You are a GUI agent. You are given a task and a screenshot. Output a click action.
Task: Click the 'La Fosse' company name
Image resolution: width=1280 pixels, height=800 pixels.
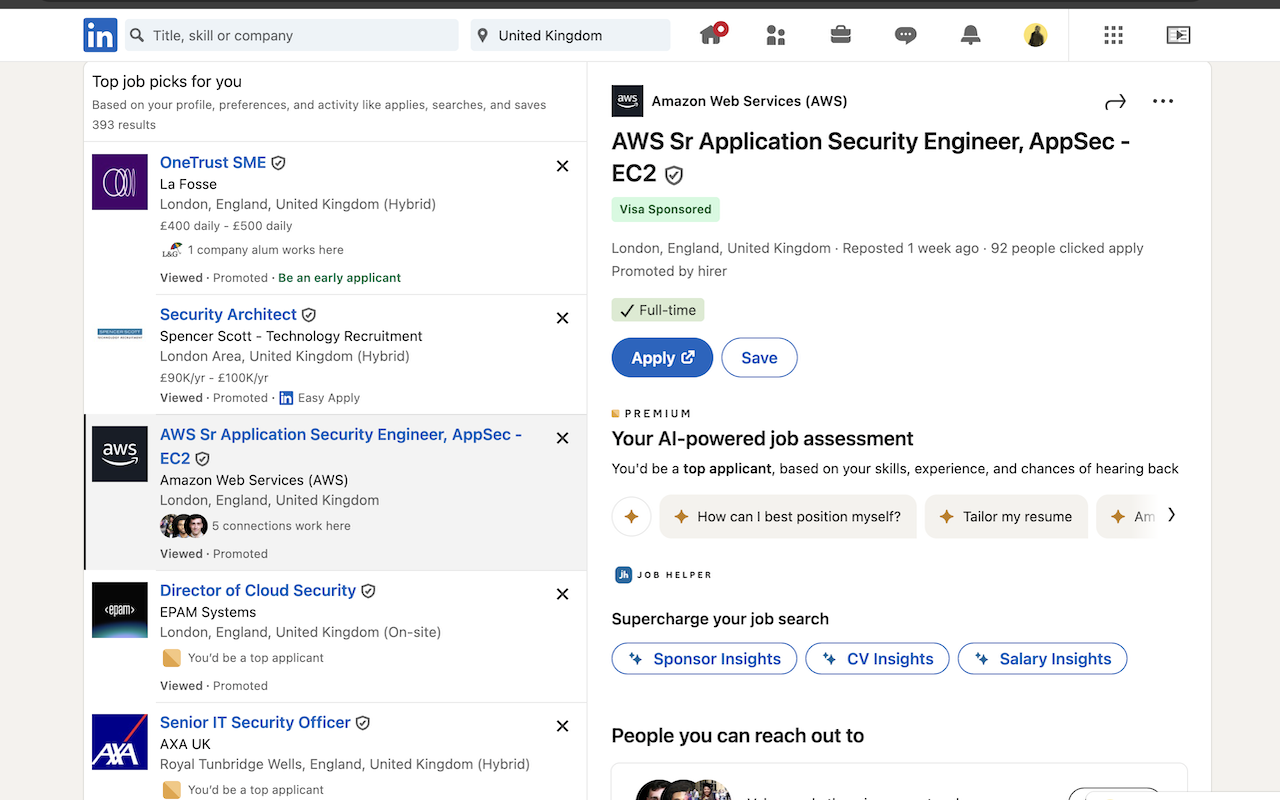pos(188,184)
